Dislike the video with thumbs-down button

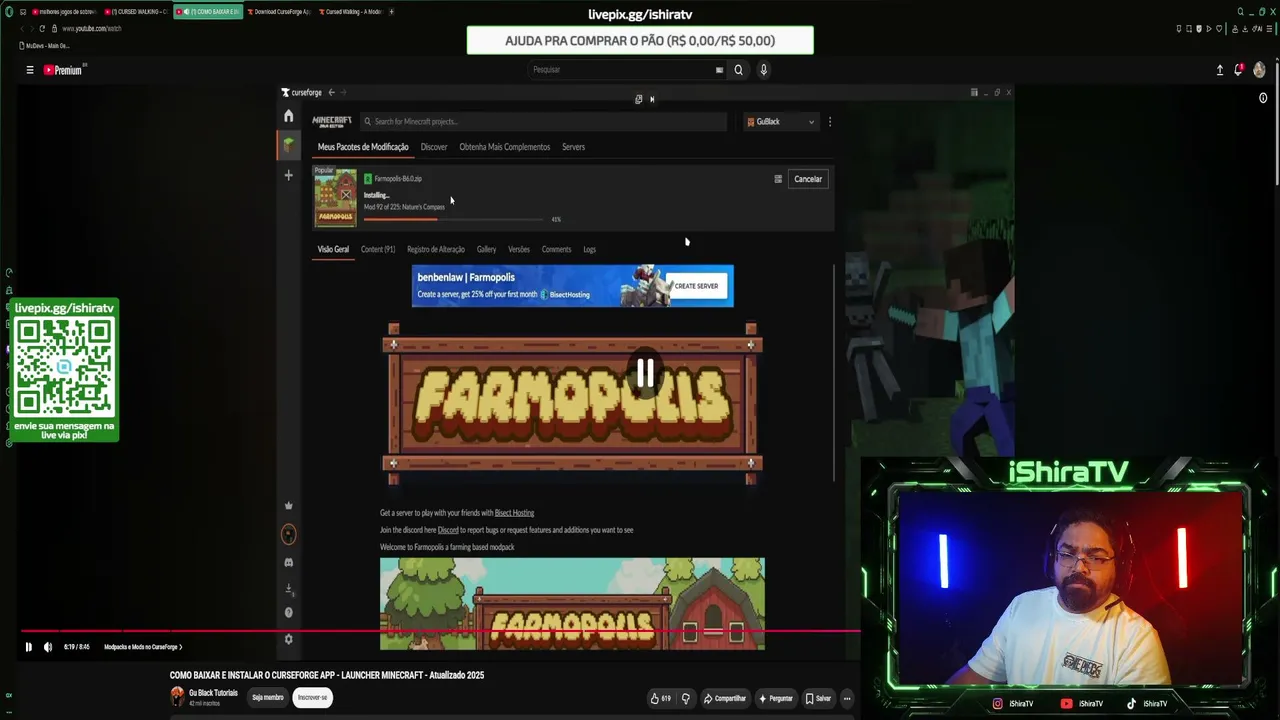685,698
